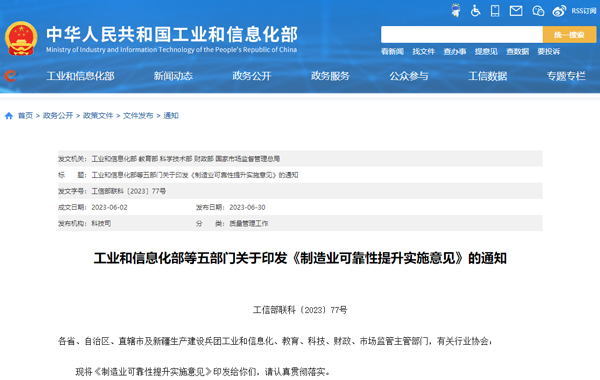Open the 工业和信息化部 nav menu
The width and height of the screenshot is (600, 380).
80,76
